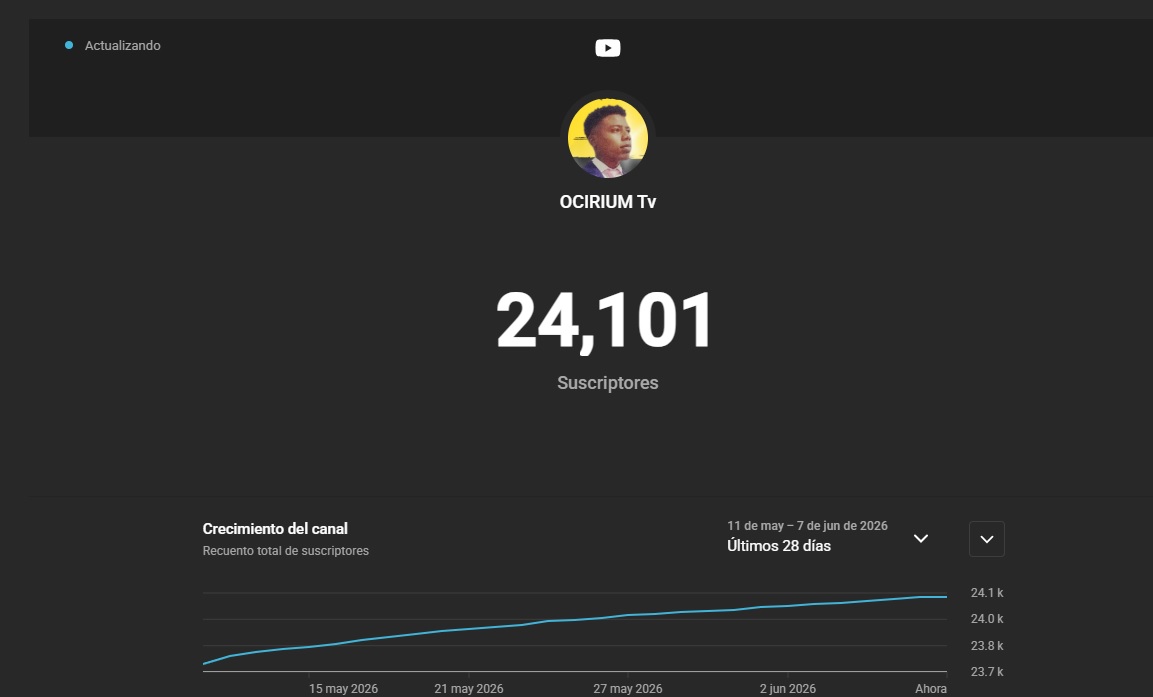Click the 23.8 k axis value
The width and height of the screenshot is (1153, 697).
(987, 646)
